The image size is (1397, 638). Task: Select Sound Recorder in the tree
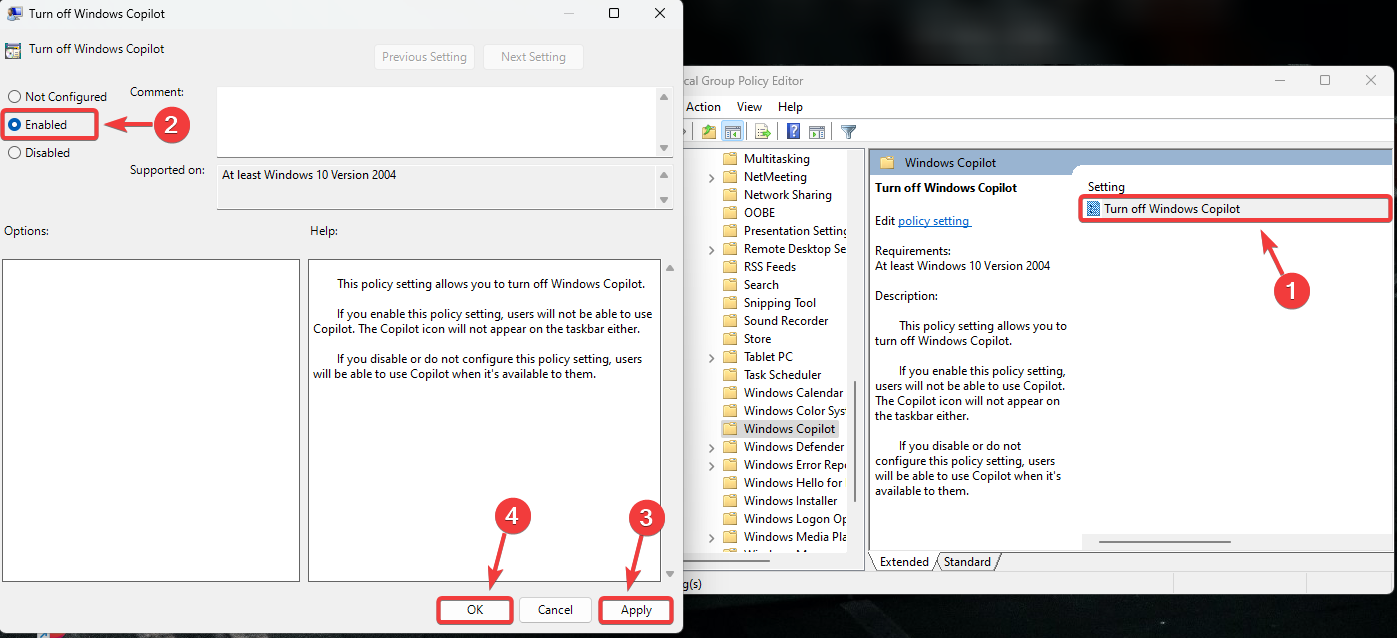point(786,321)
